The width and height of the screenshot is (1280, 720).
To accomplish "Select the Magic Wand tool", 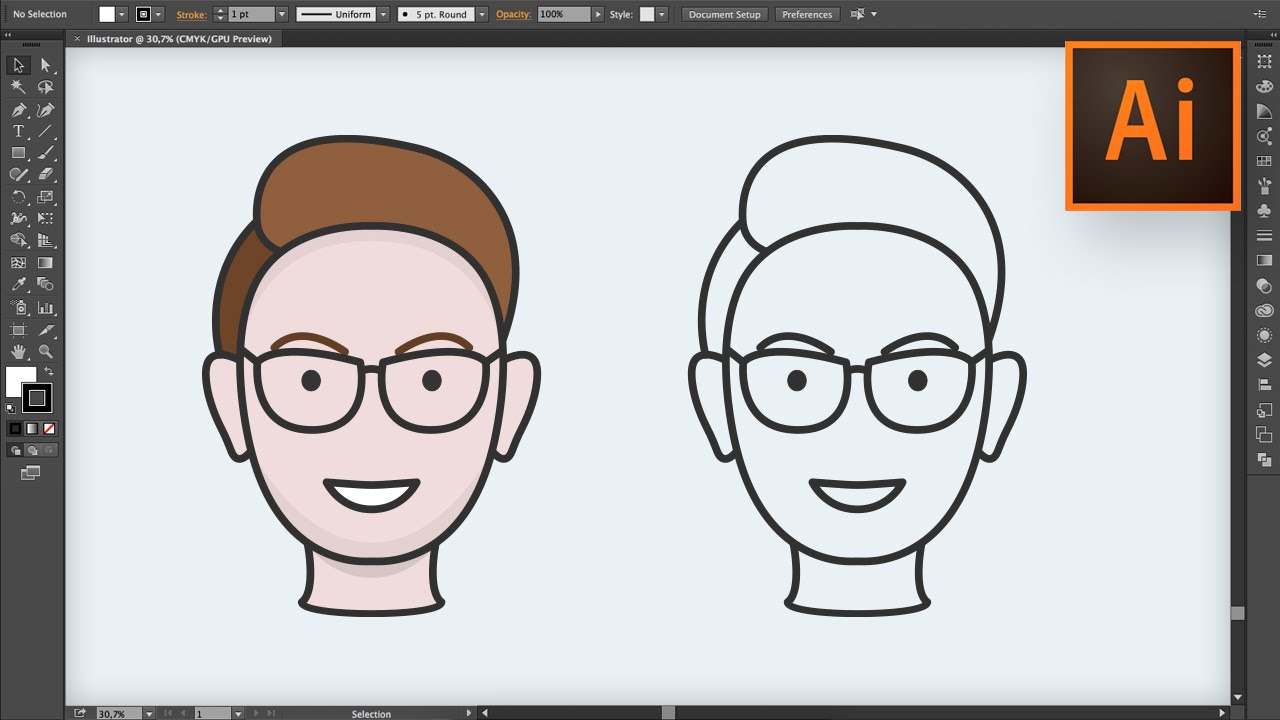I will click(x=18, y=87).
